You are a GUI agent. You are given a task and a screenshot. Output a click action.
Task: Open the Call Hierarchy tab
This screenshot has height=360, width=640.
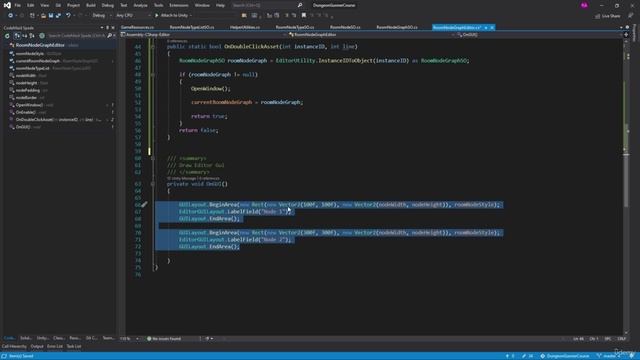[14, 347]
